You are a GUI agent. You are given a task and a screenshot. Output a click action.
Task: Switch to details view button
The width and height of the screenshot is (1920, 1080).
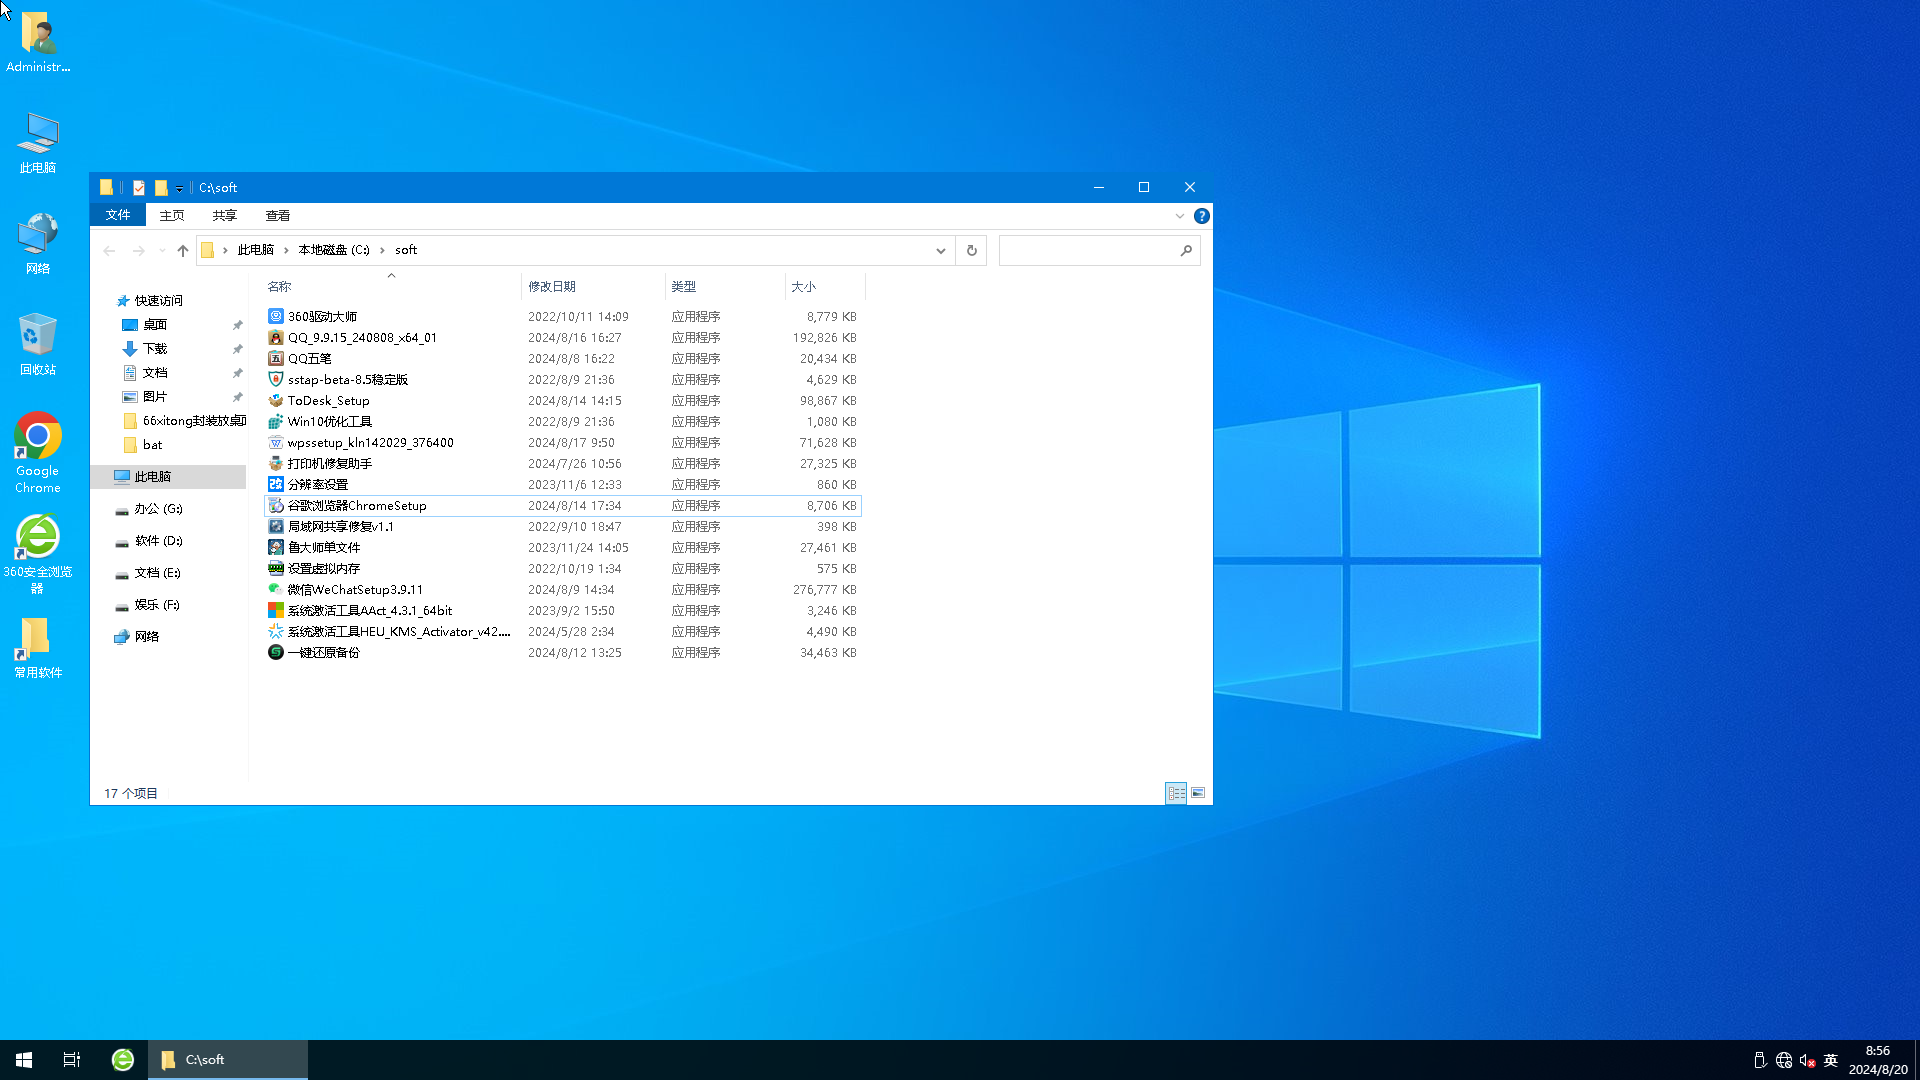(1177, 793)
